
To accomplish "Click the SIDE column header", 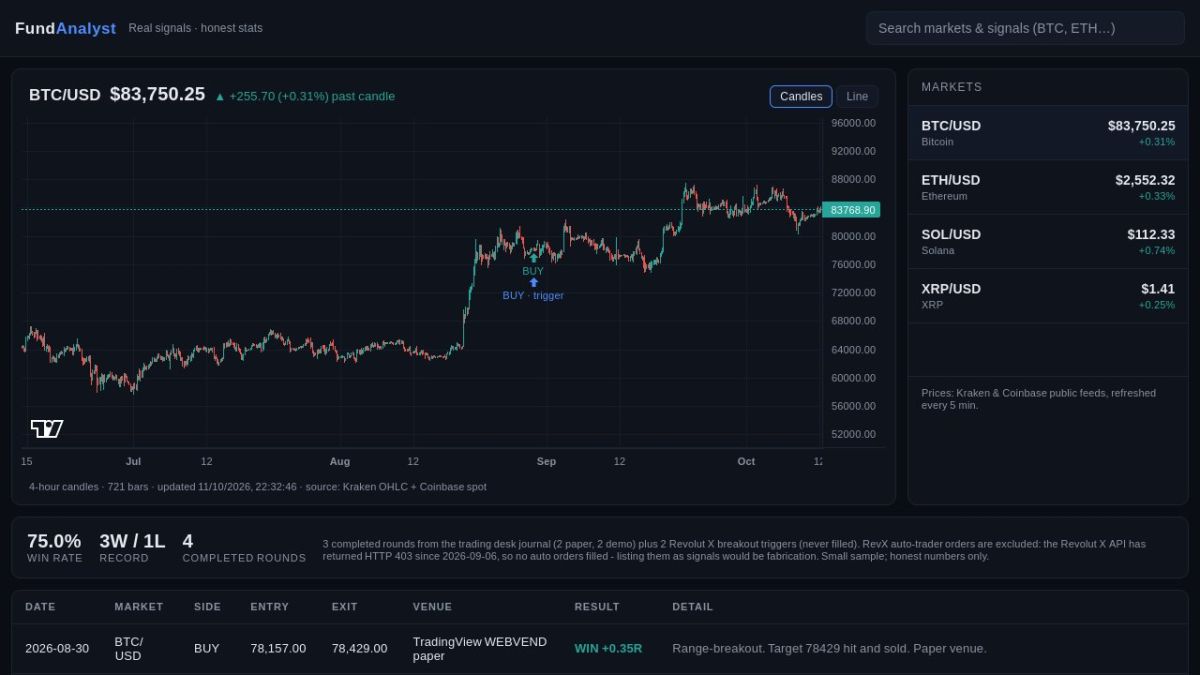I will click(207, 607).
